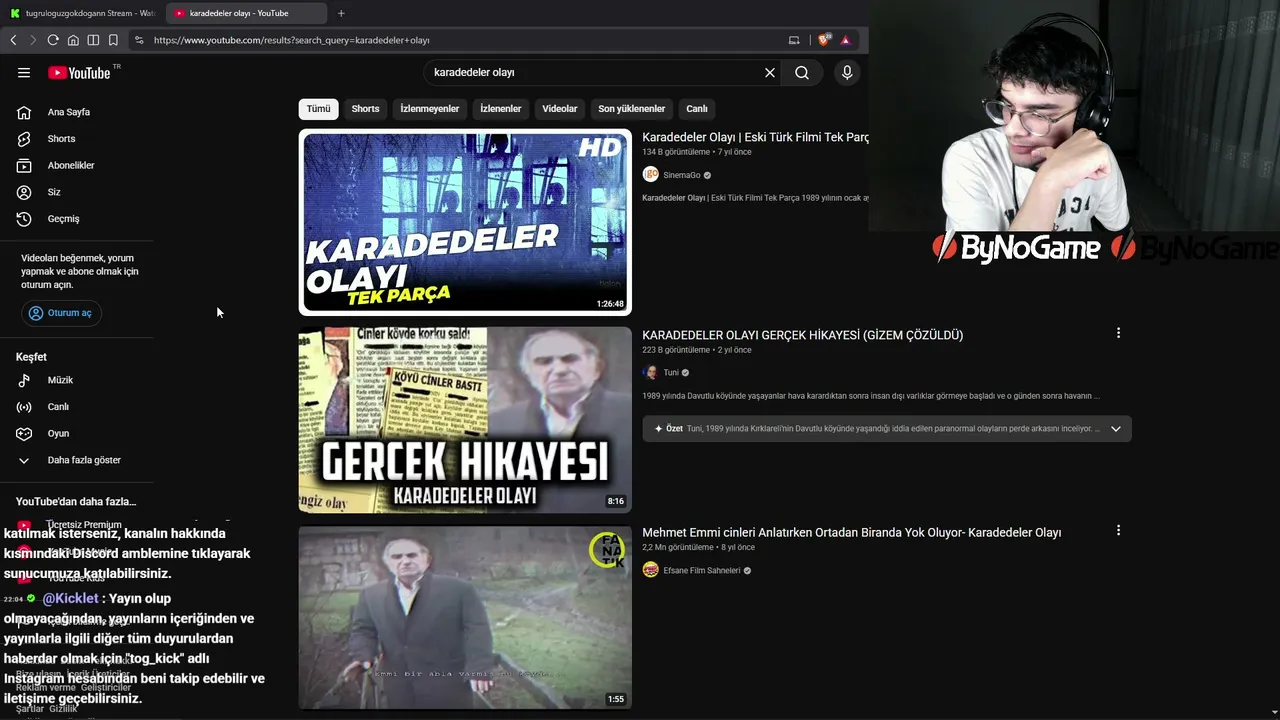Open the Mehmet Emmi cinleri video title
The width and height of the screenshot is (1280, 720).
[851, 533]
